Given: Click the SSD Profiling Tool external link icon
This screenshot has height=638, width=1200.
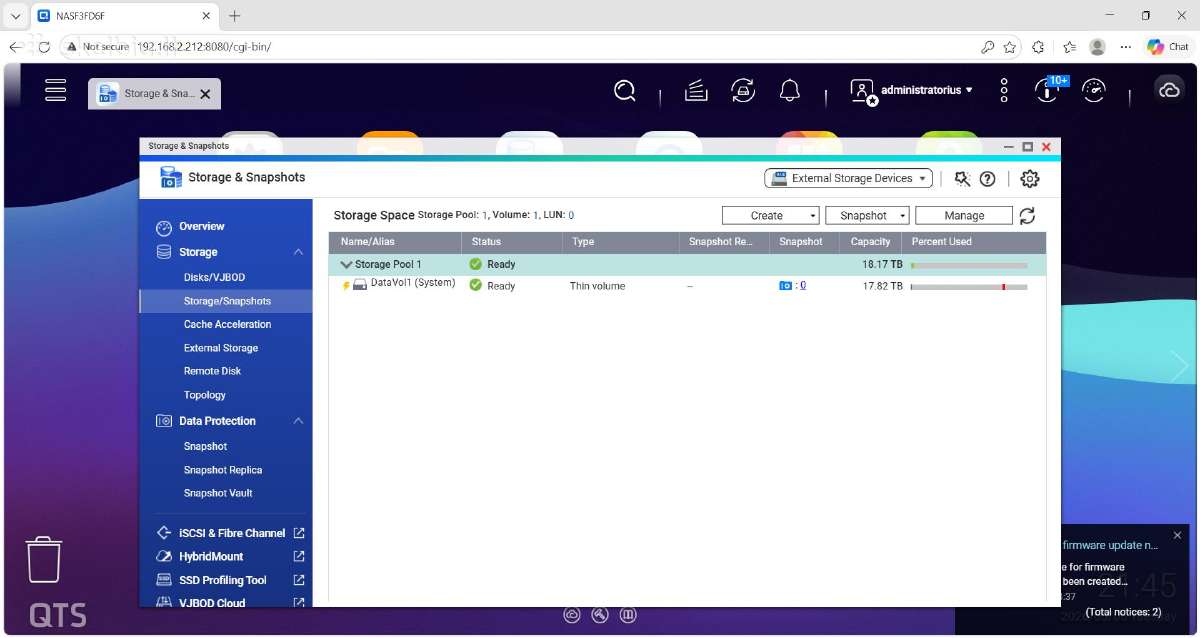Looking at the screenshot, I should coord(298,580).
